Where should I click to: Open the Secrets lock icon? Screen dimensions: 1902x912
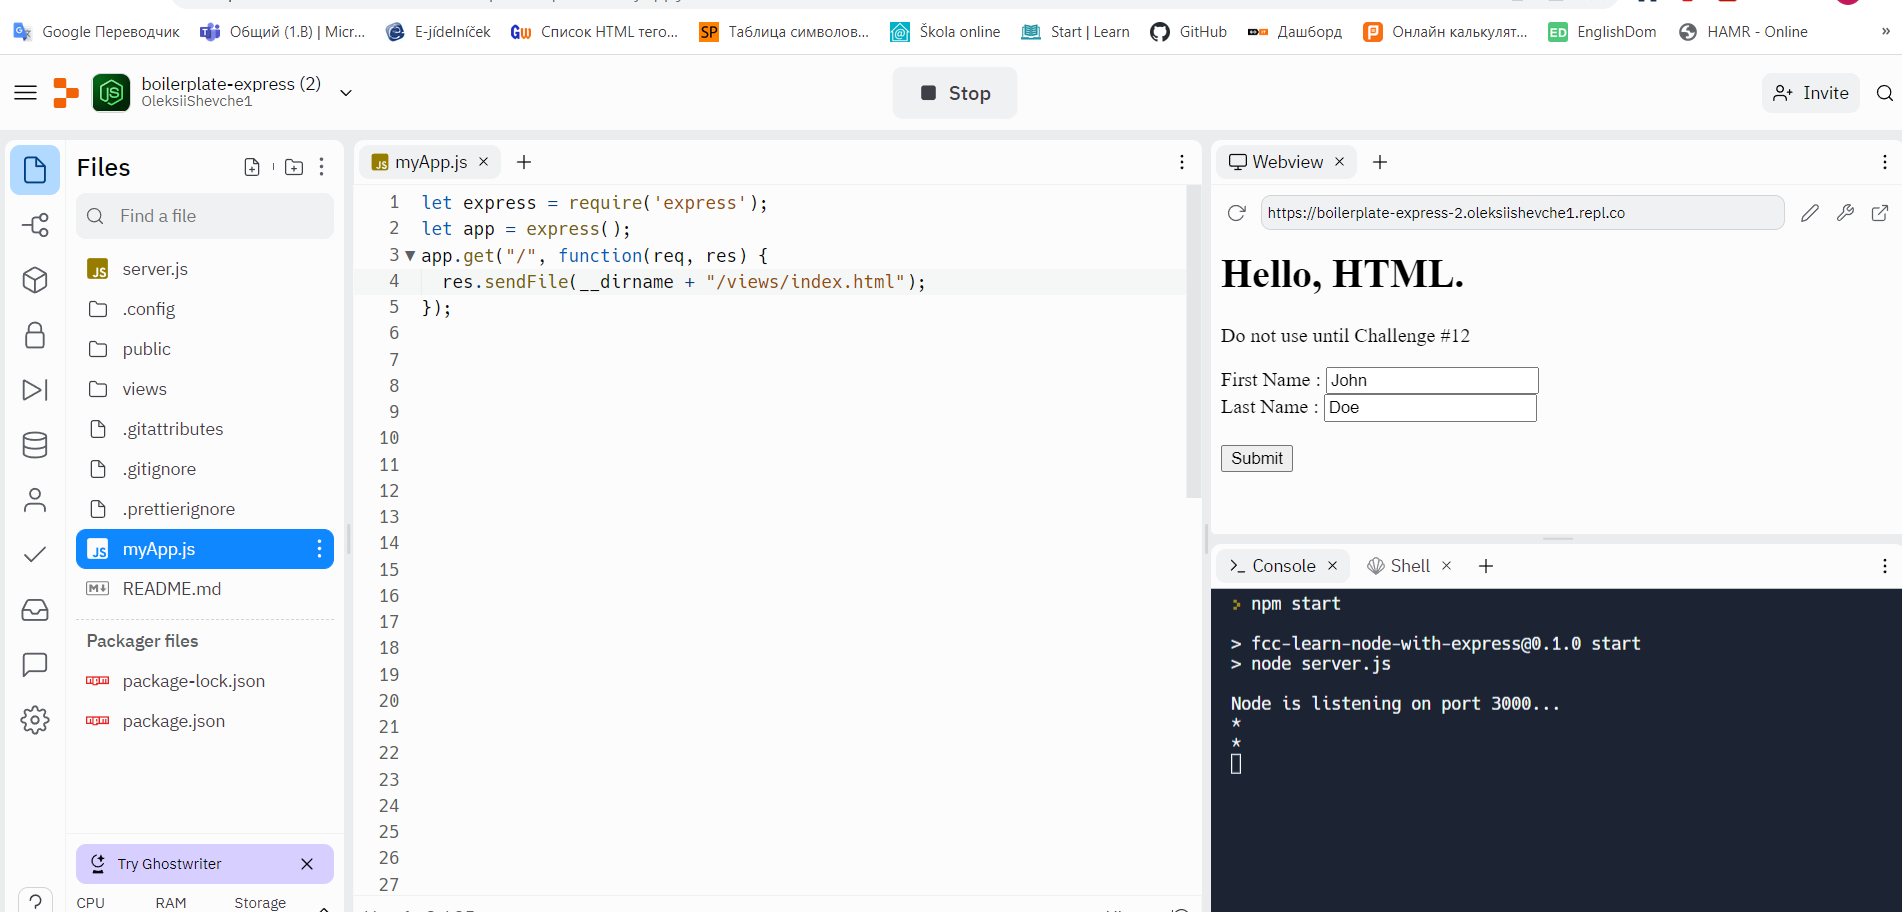pos(35,335)
